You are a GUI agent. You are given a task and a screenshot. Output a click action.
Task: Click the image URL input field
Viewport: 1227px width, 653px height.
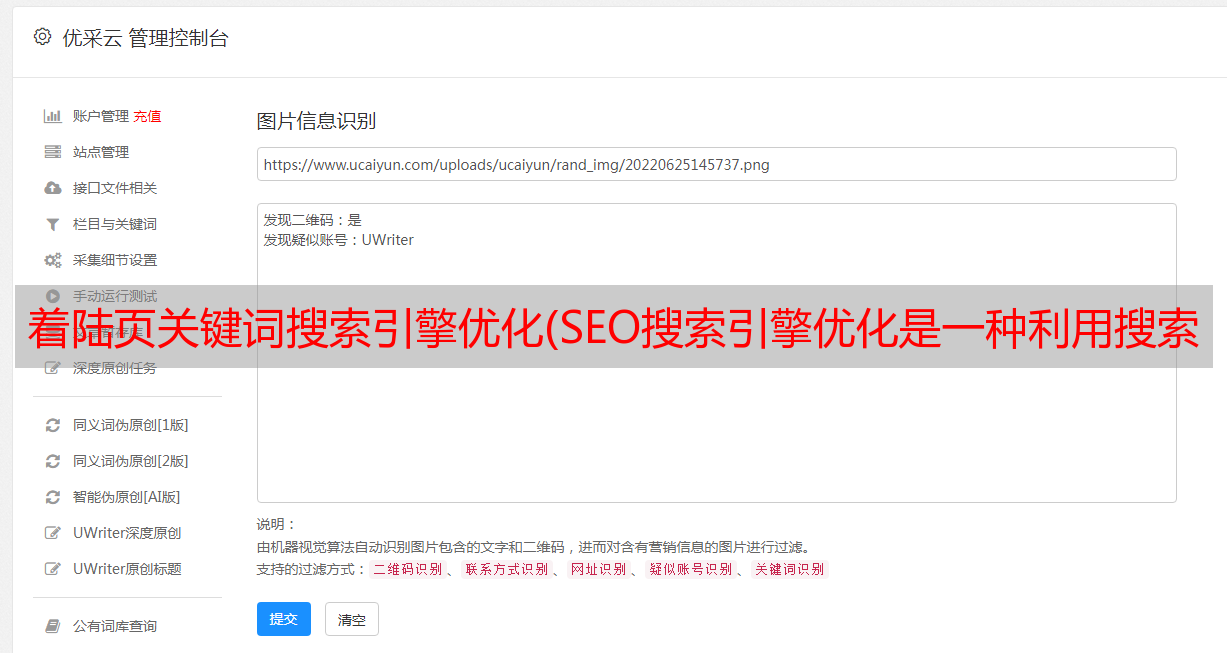point(716,164)
